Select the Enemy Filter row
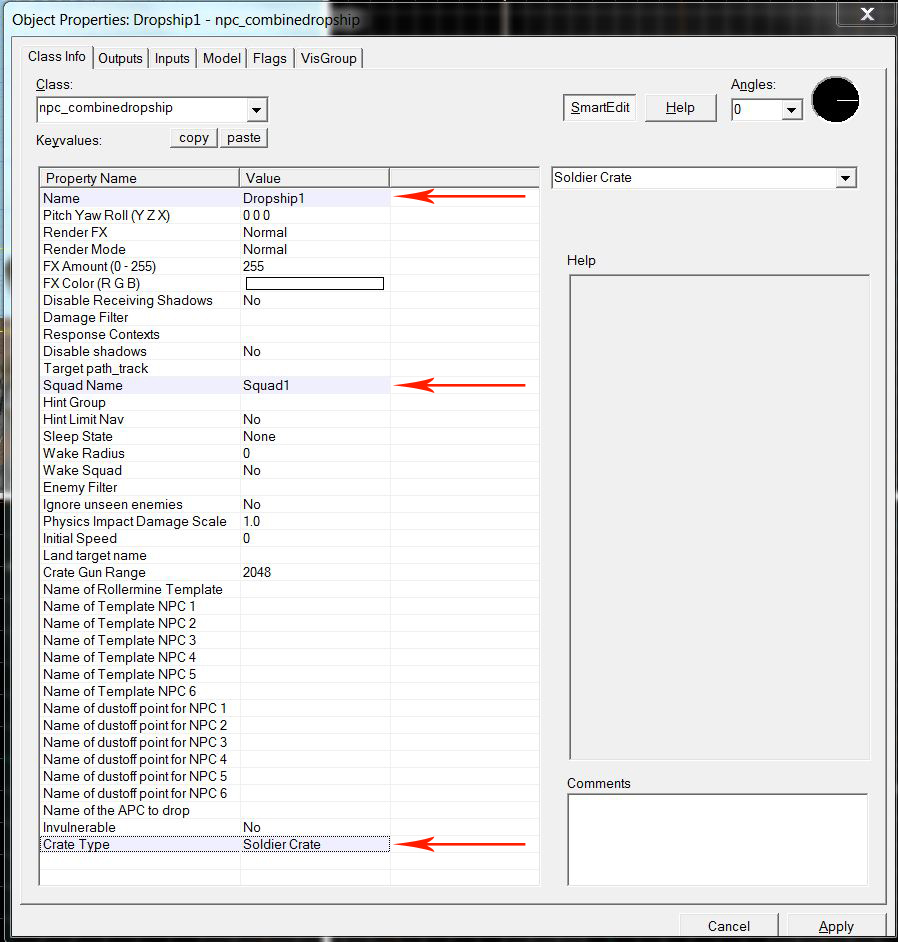Image resolution: width=898 pixels, height=942 pixels. point(215,488)
